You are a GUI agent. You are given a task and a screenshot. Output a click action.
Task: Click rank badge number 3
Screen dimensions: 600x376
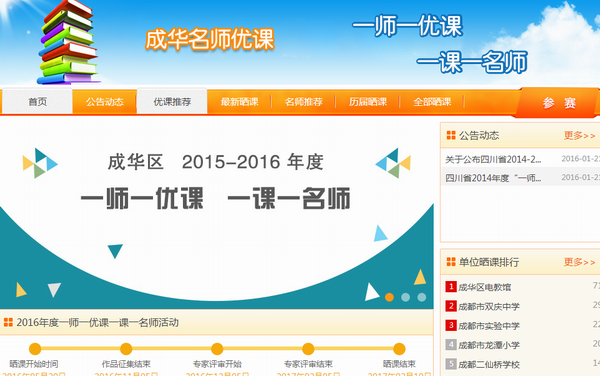[451, 326]
